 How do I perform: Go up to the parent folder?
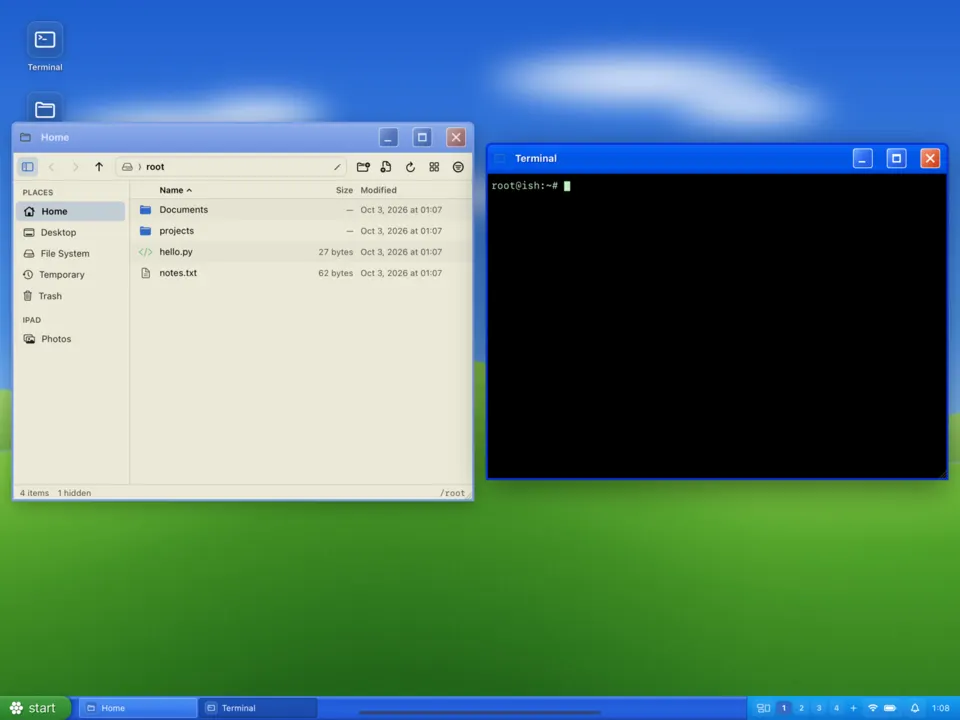coord(99,167)
